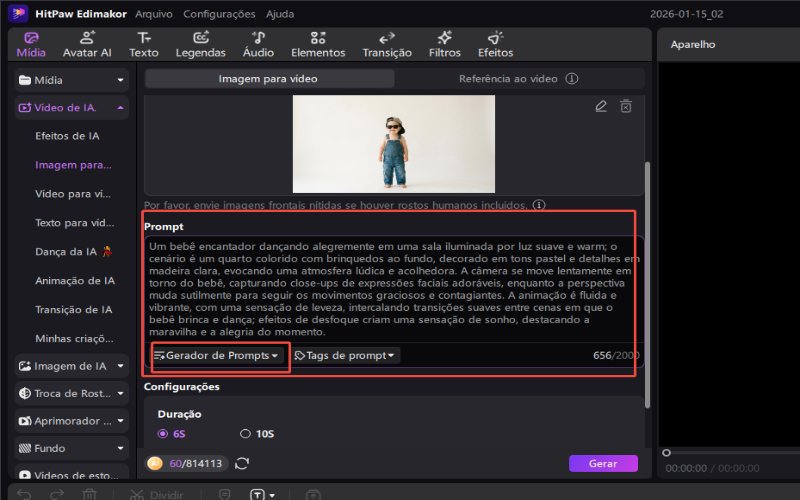Click the undo arrow in timeline toolbar
This screenshot has width=800, height=500.
pos(24,494)
